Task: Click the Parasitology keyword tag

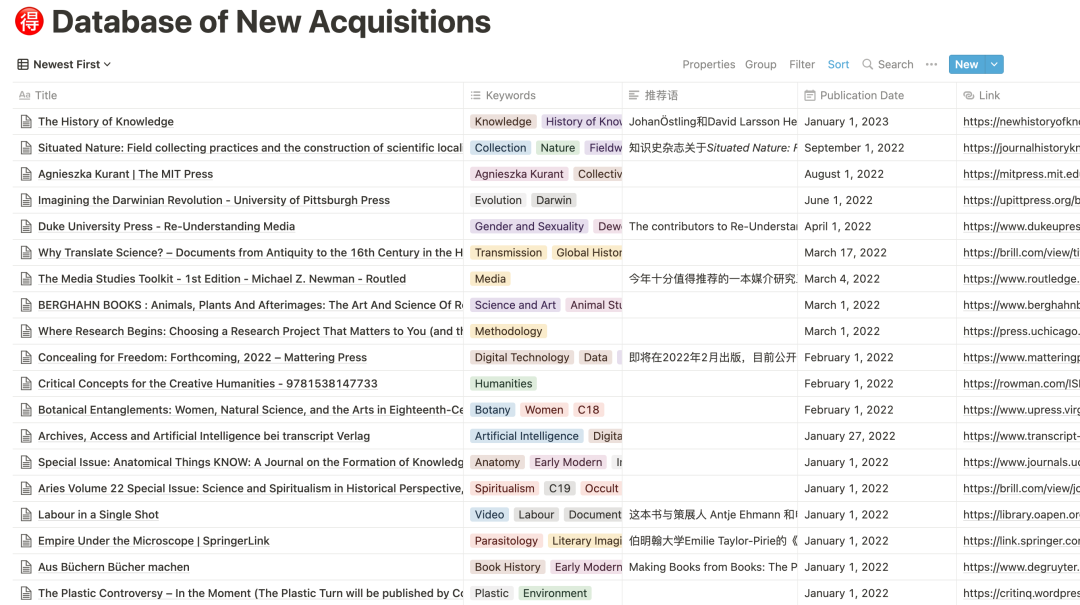Action: coord(506,540)
